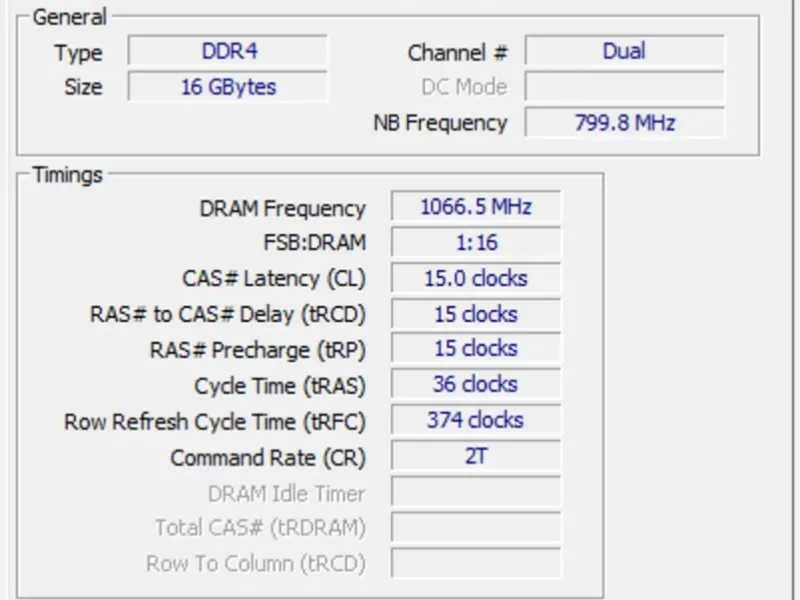Click the CAS# Latency (CL) label
Image resolution: width=800 pixels, height=600 pixels.
click(274, 279)
